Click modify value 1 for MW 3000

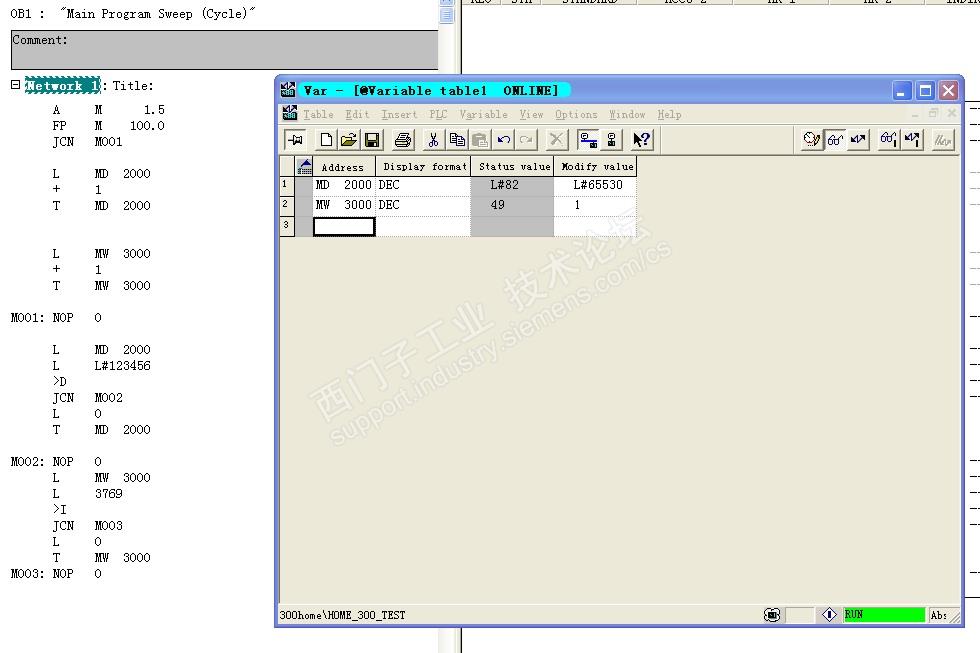(x=595, y=206)
